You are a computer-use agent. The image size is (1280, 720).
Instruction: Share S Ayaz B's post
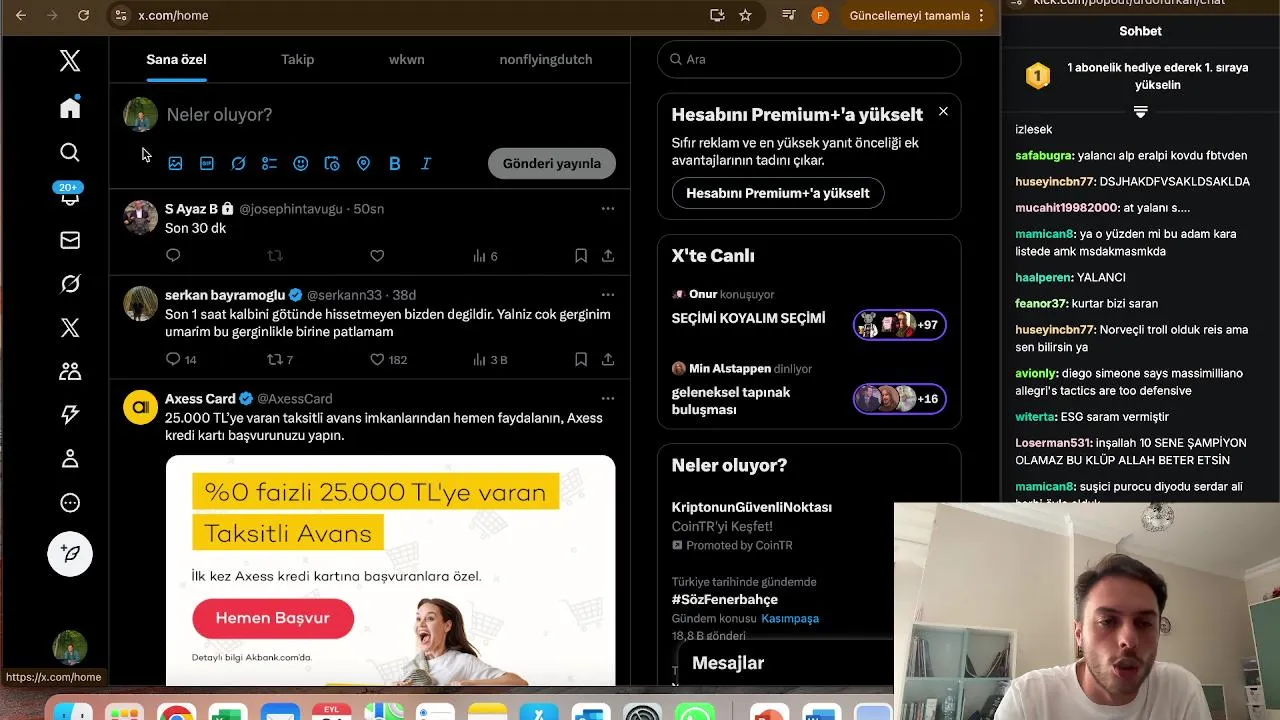(x=608, y=256)
